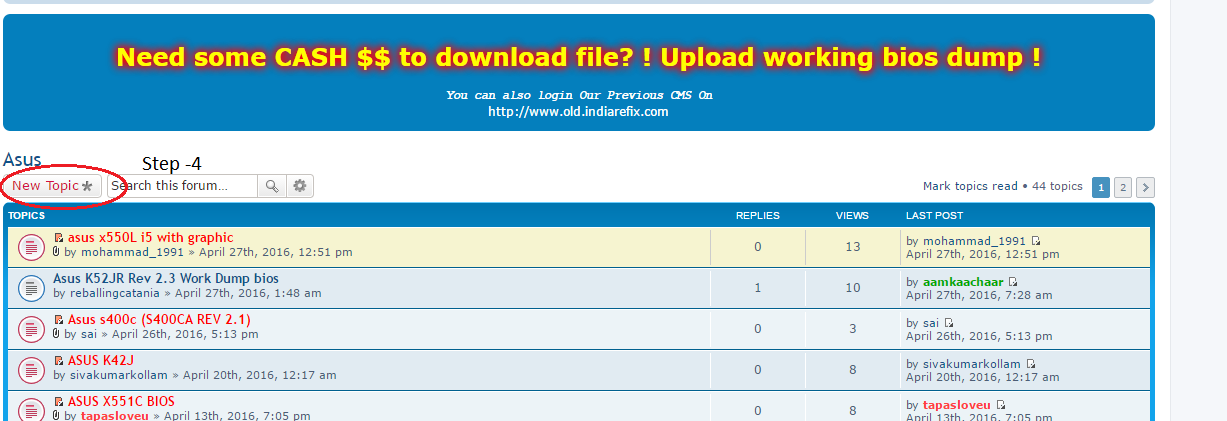Open author sai under Asus s400c topic
The image size is (1227, 421).
tap(89, 335)
